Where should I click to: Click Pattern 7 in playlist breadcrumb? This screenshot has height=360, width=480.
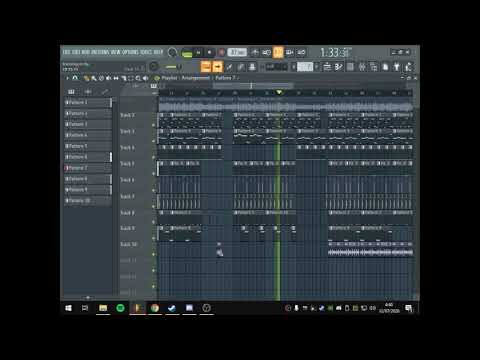coord(225,78)
